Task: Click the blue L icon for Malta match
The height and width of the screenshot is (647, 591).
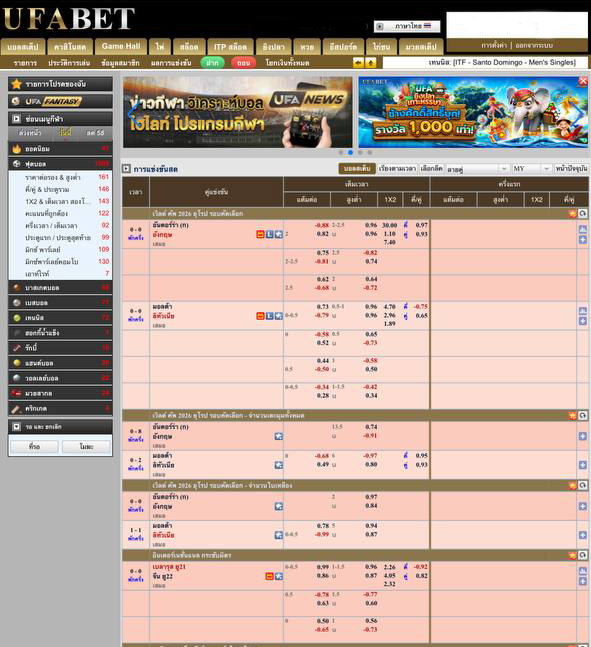Action: [x=269, y=316]
